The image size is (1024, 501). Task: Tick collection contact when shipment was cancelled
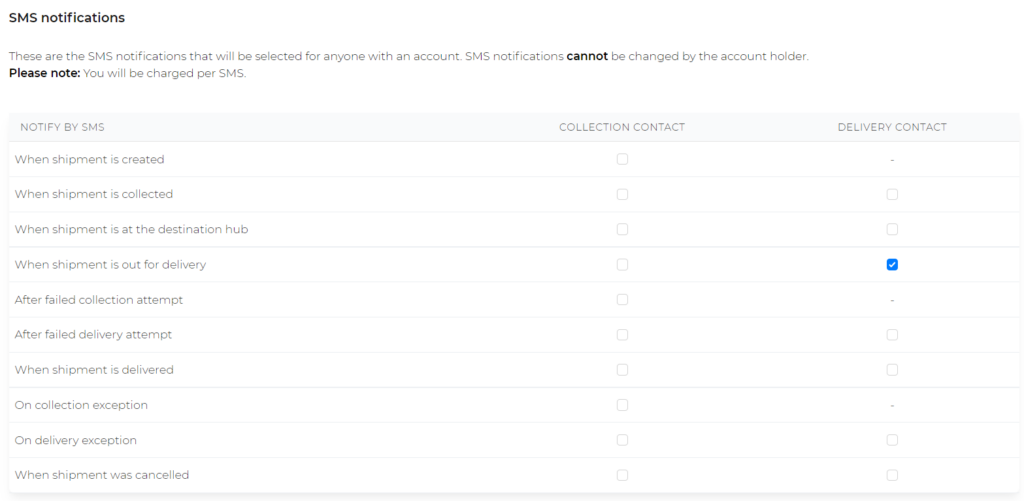coord(622,475)
